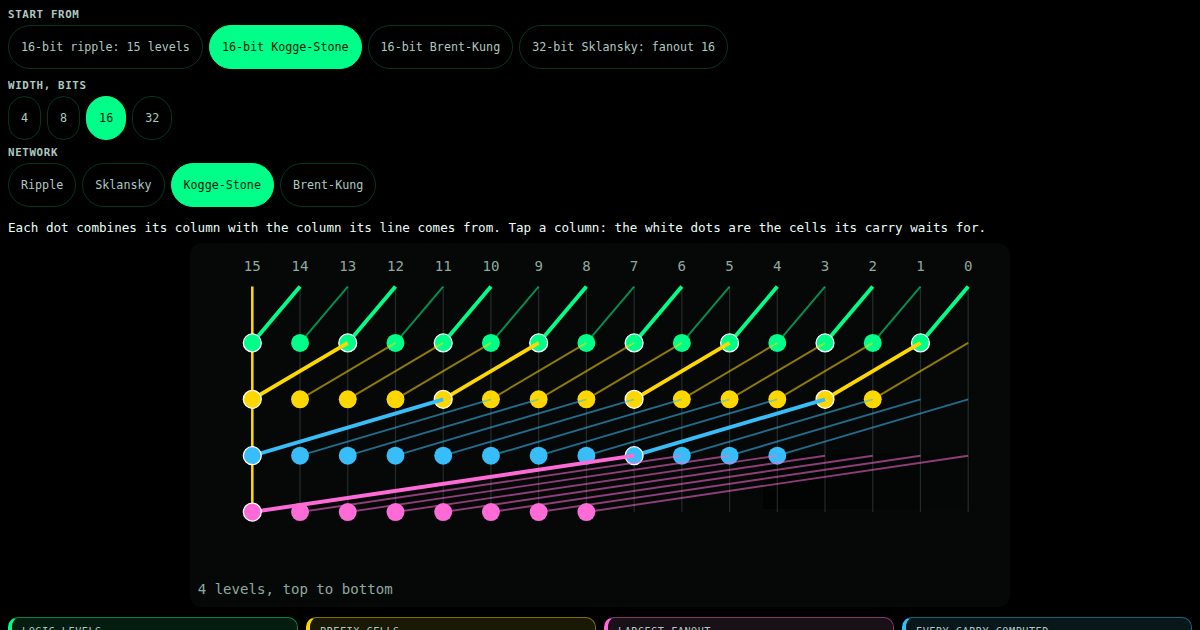Viewport: 1200px width, 630px height.
Task: Click the blue level-3 dot in column 6
Action: pyautogui.click(x=682, y=456)
